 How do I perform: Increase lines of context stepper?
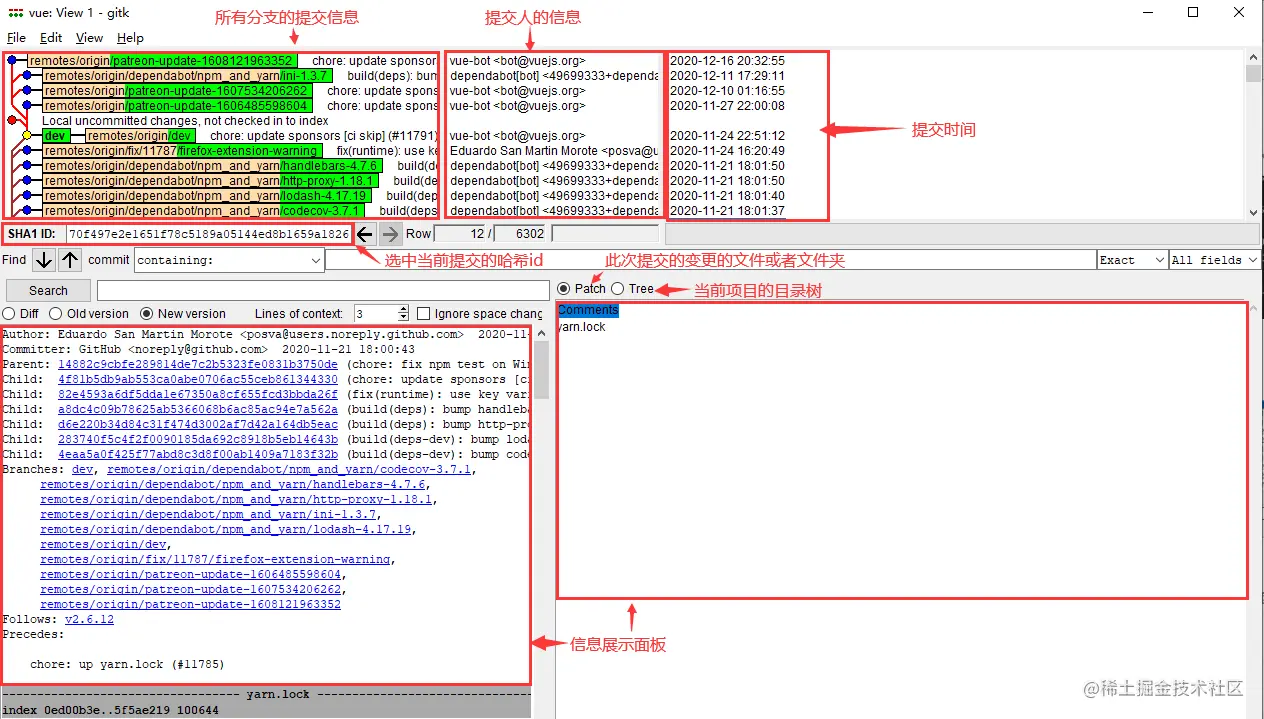[x=404, y=309]
